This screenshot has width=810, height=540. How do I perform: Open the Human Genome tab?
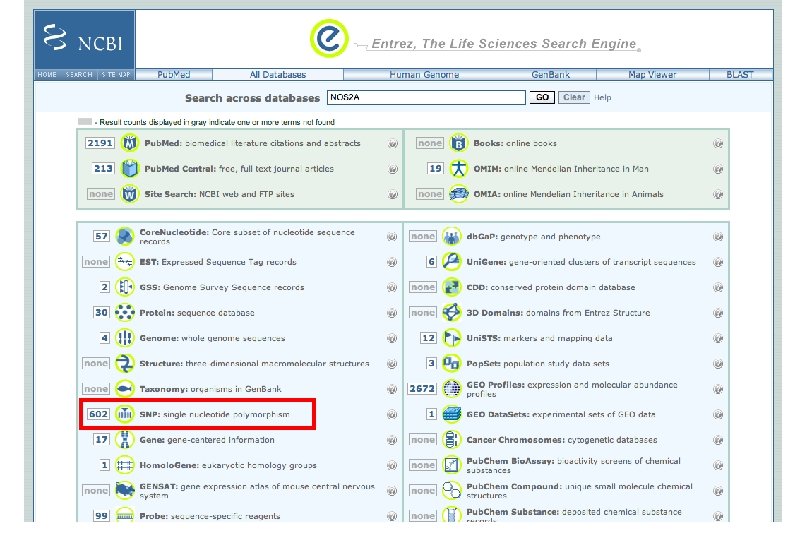tap(424, 74)
